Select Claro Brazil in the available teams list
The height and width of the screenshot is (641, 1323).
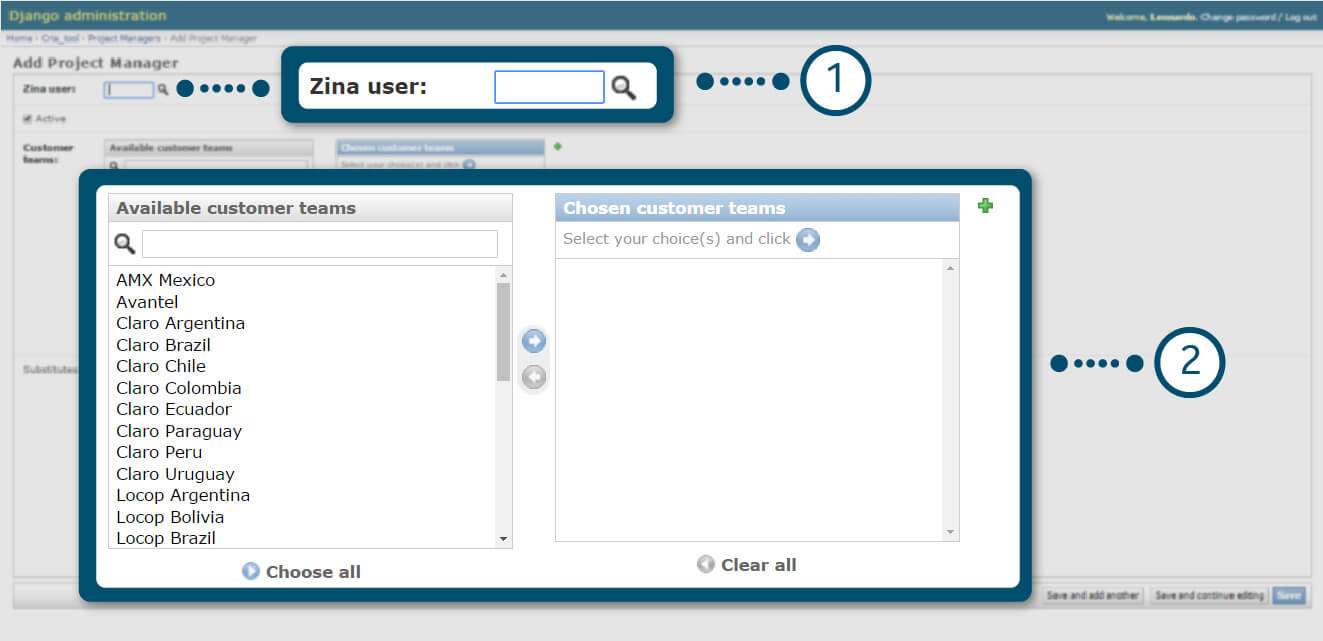point(163,345)
